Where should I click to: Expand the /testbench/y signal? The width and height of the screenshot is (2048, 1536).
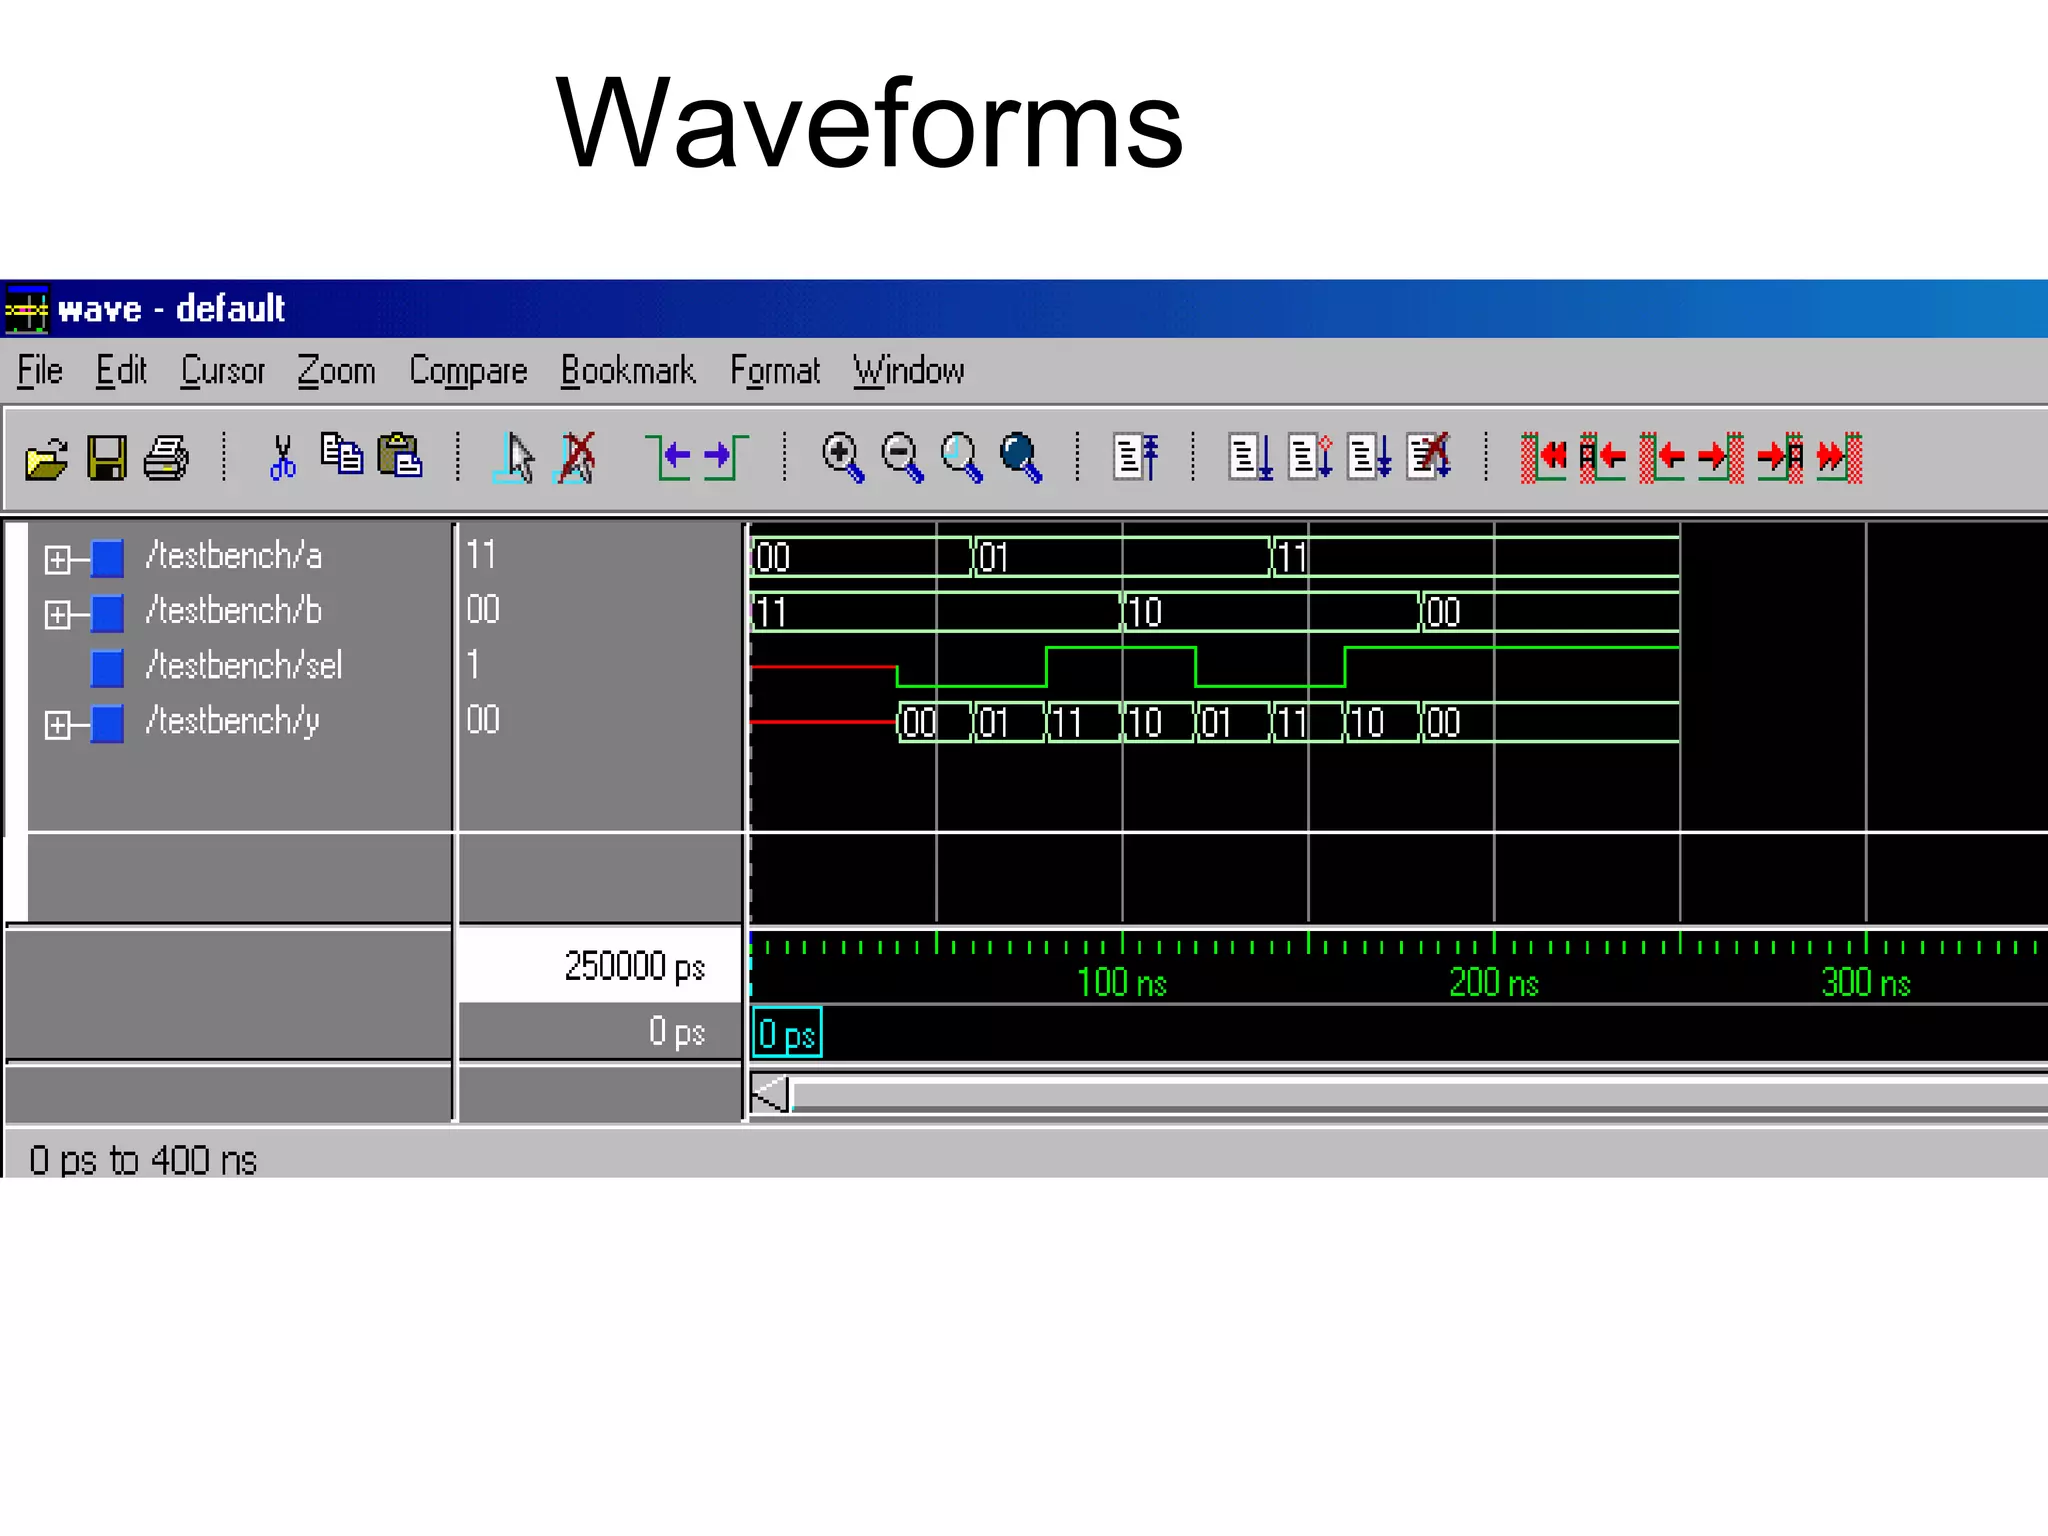(x=57, y=724)
